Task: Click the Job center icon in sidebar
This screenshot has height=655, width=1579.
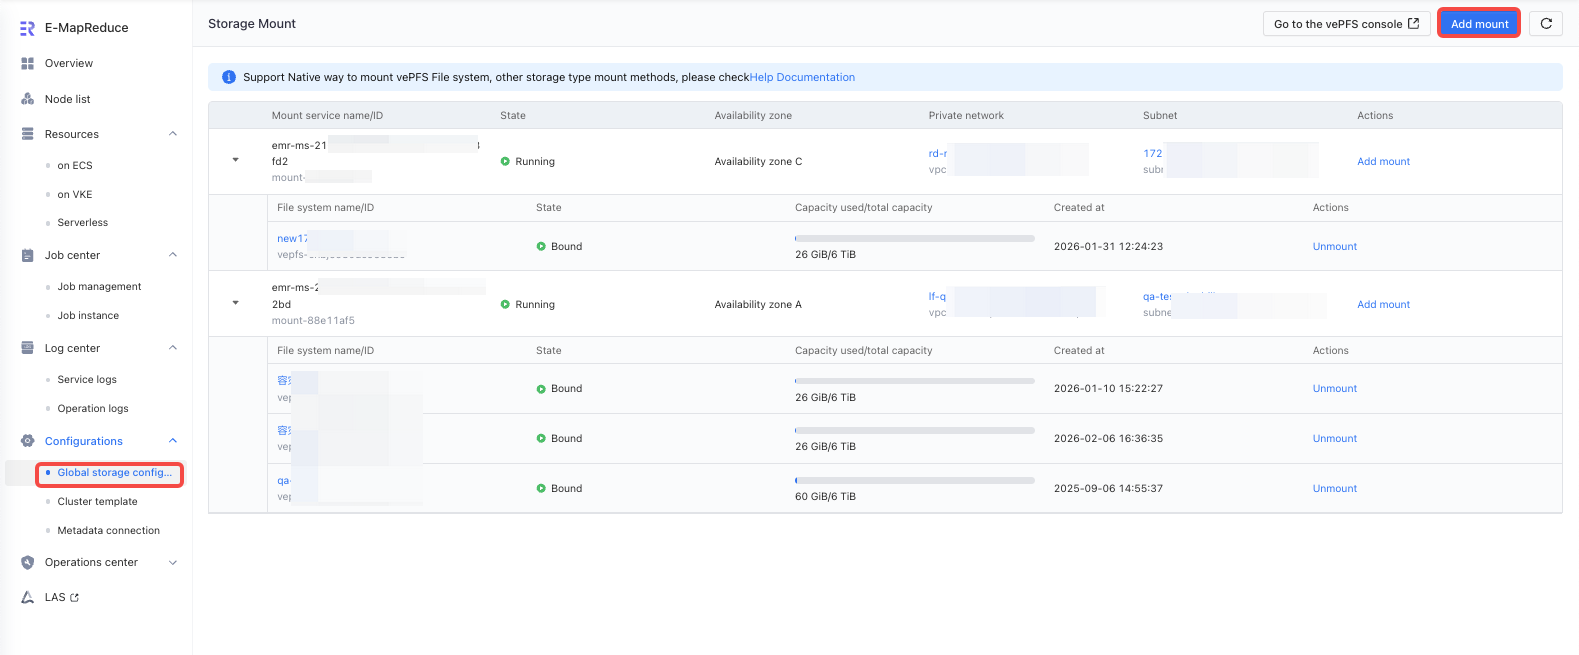Action: click(28, 255)
